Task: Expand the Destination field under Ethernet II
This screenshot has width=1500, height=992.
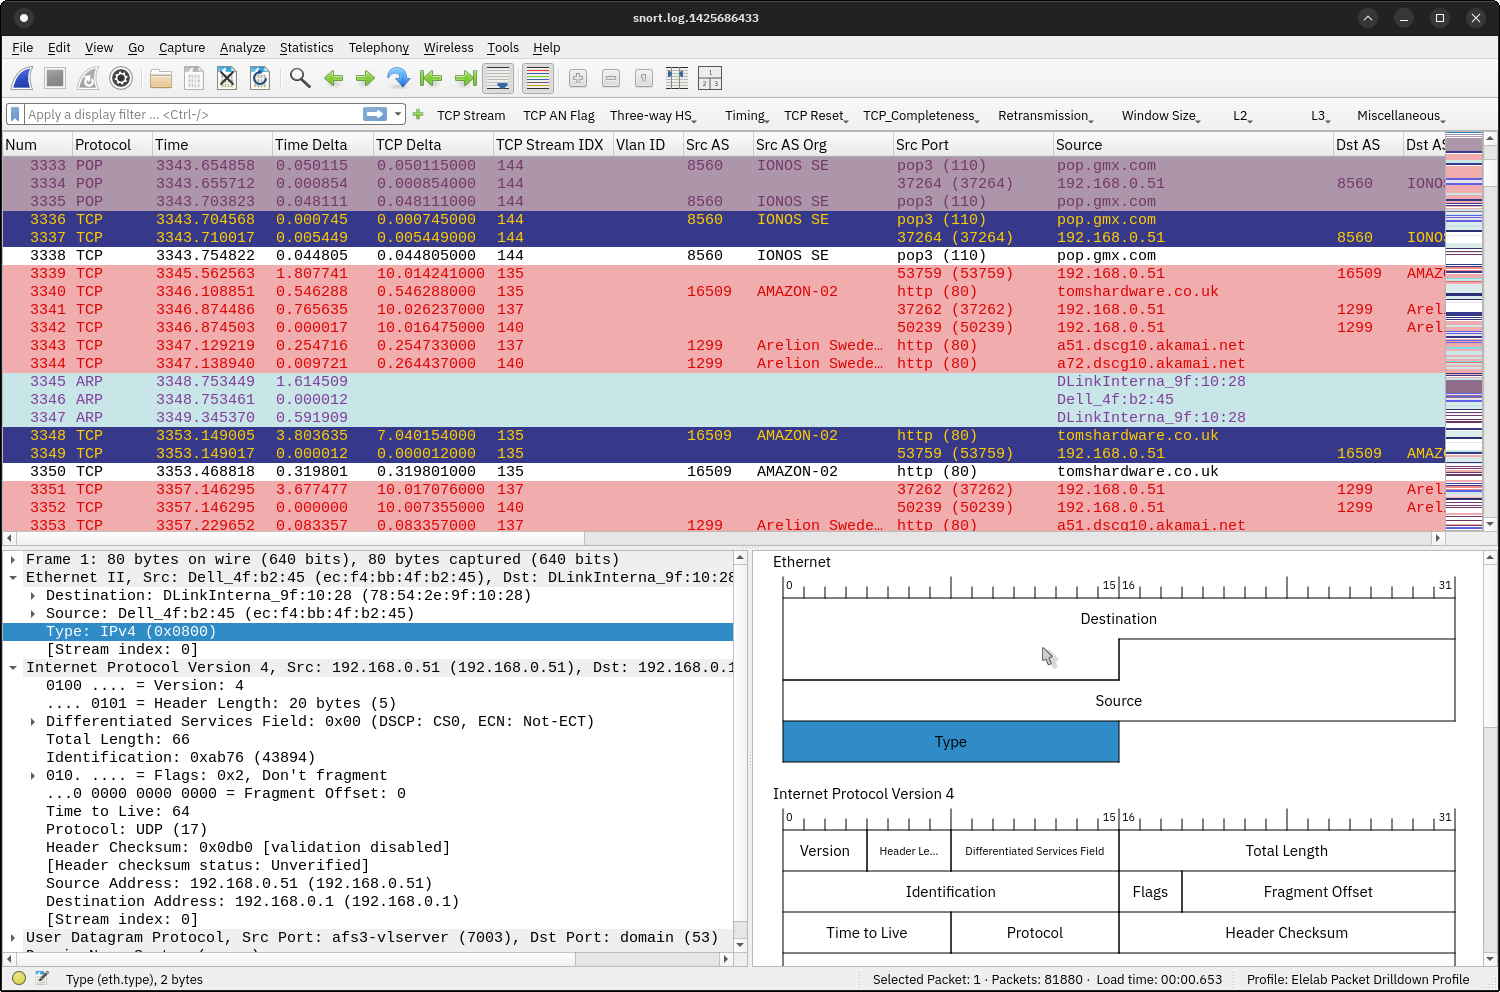Action: [31, 595]
